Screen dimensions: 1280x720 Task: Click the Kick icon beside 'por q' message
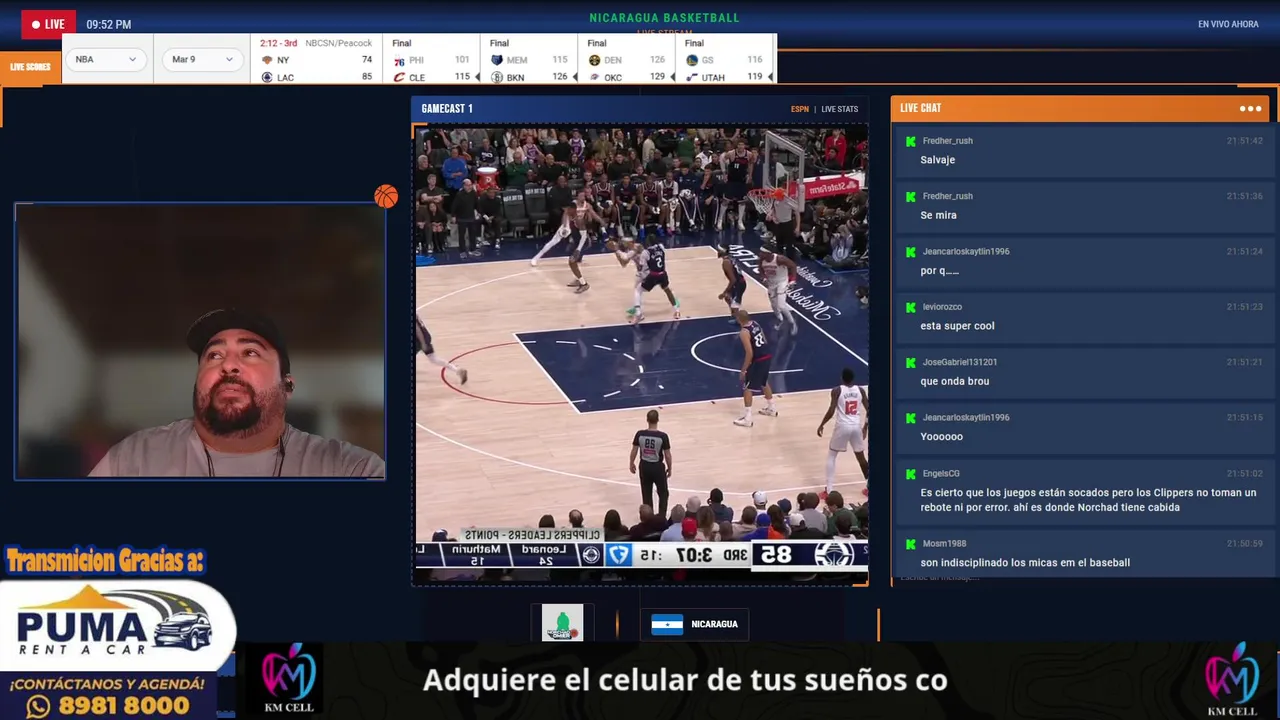[x=910, y=252]
